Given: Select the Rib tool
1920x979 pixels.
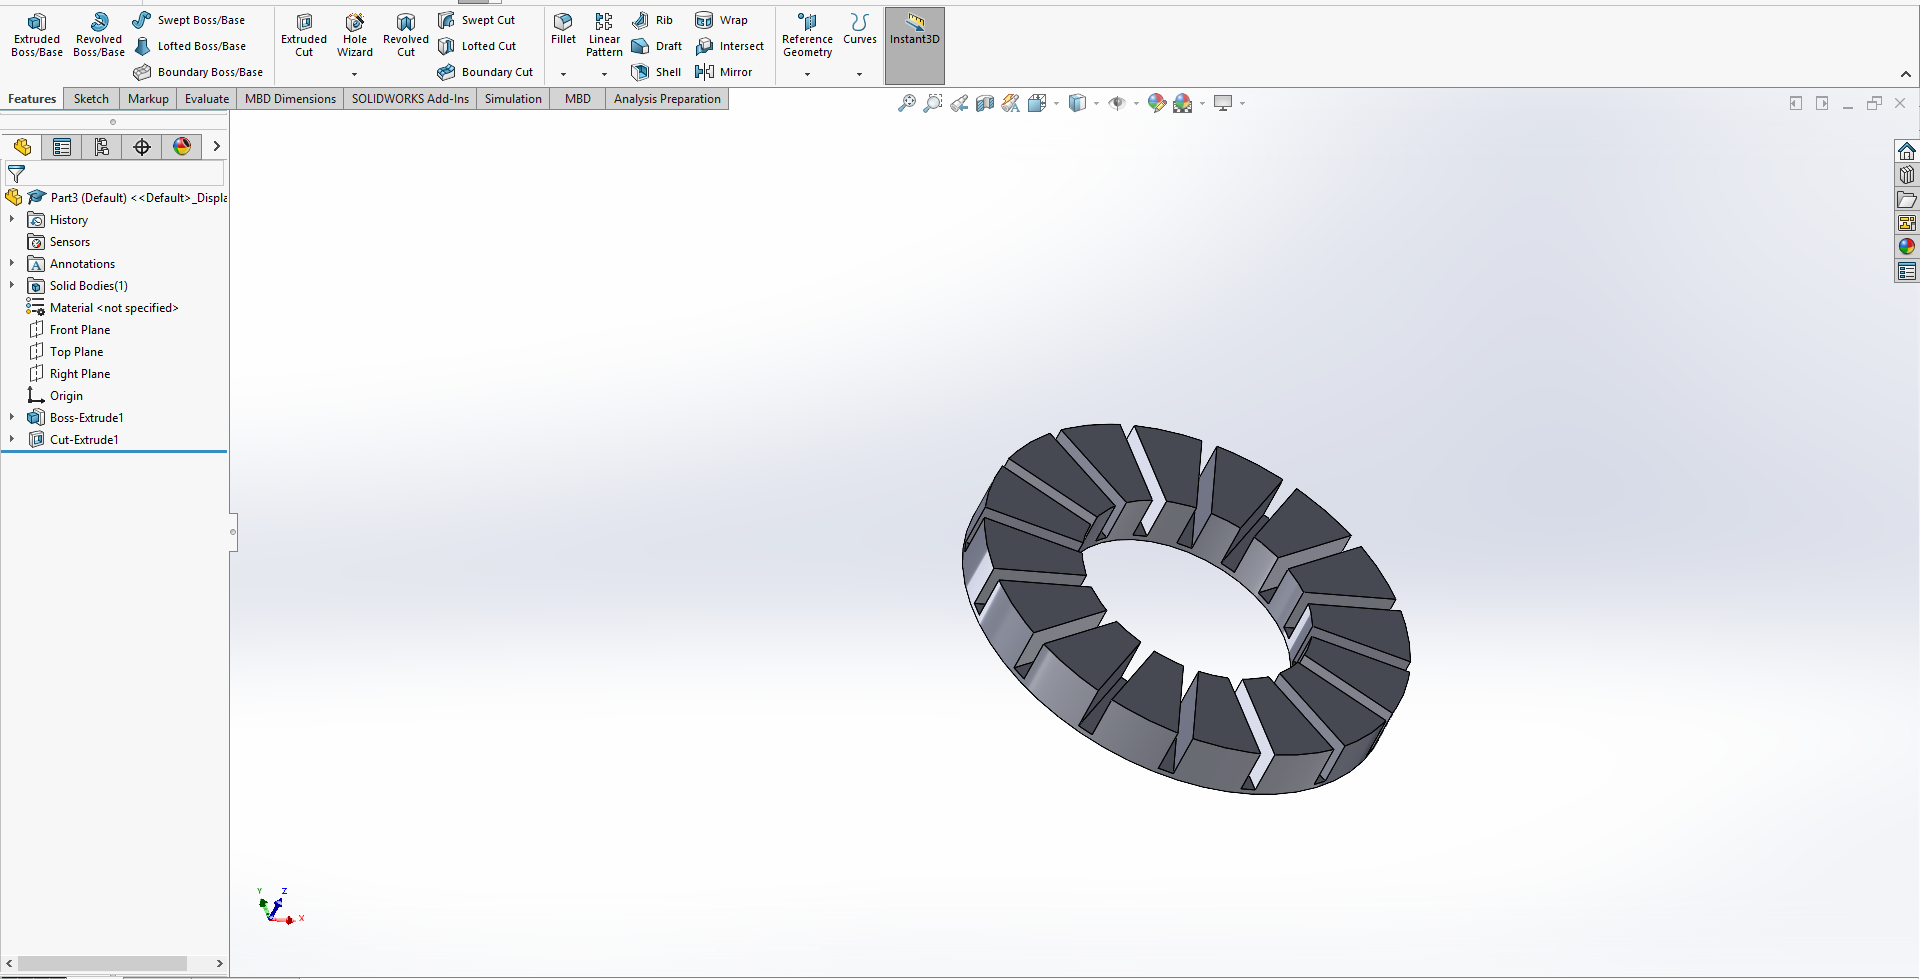Looking at the screenshot, I should (x=653, y=20).
